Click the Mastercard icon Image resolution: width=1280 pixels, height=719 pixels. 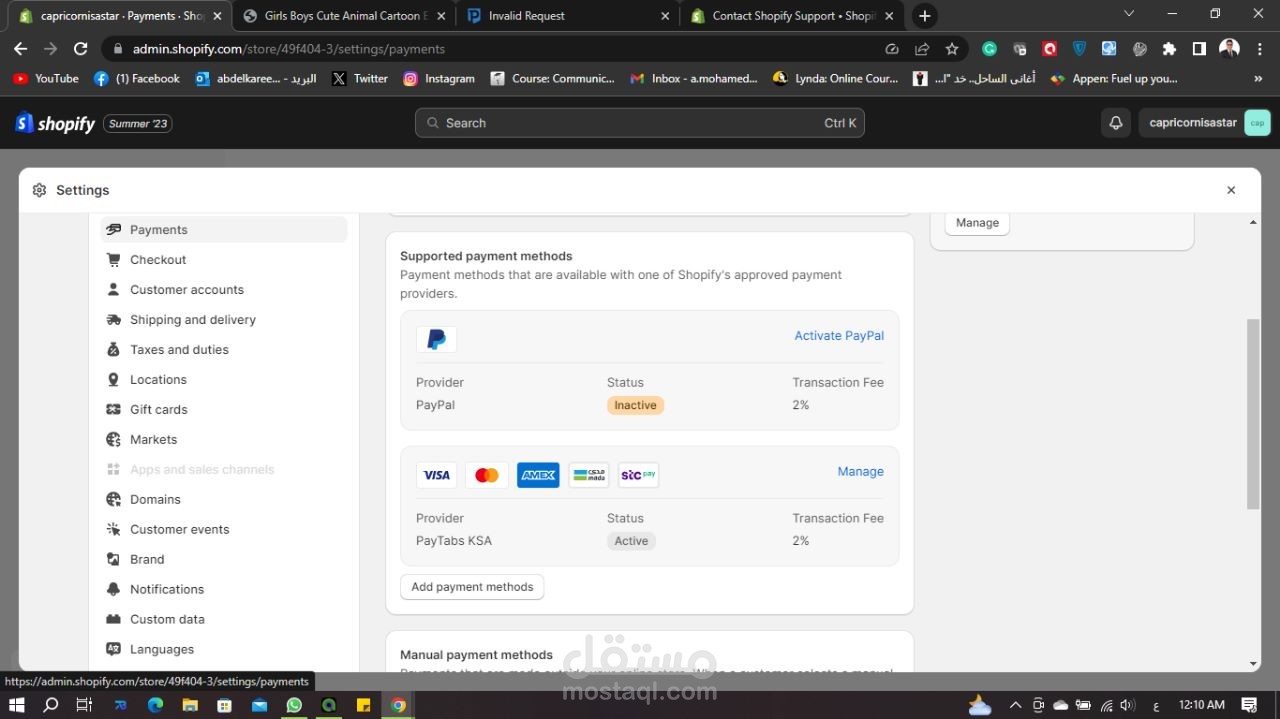(x=487, y=475)
